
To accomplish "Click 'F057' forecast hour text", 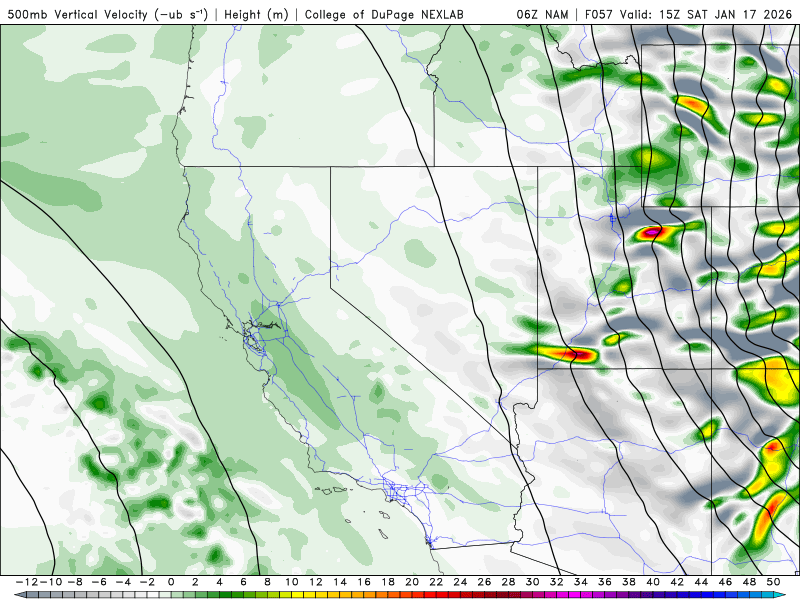I will pyautogui.click(x=598, y=14).
